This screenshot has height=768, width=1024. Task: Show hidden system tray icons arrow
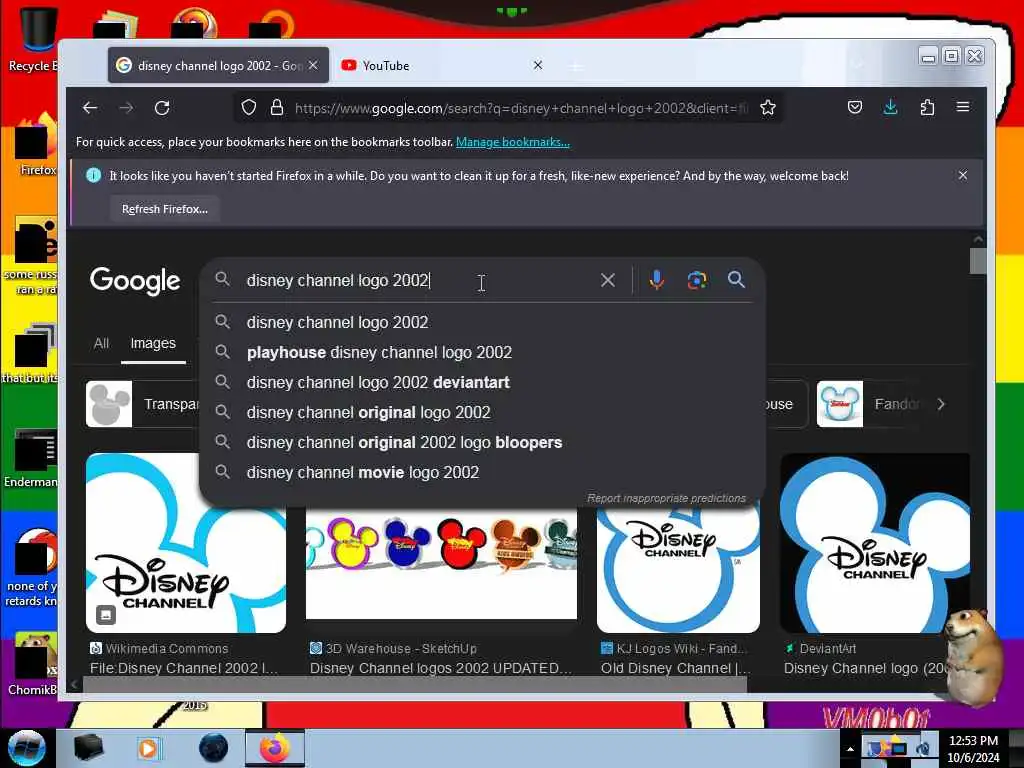(x=850, y=749)
